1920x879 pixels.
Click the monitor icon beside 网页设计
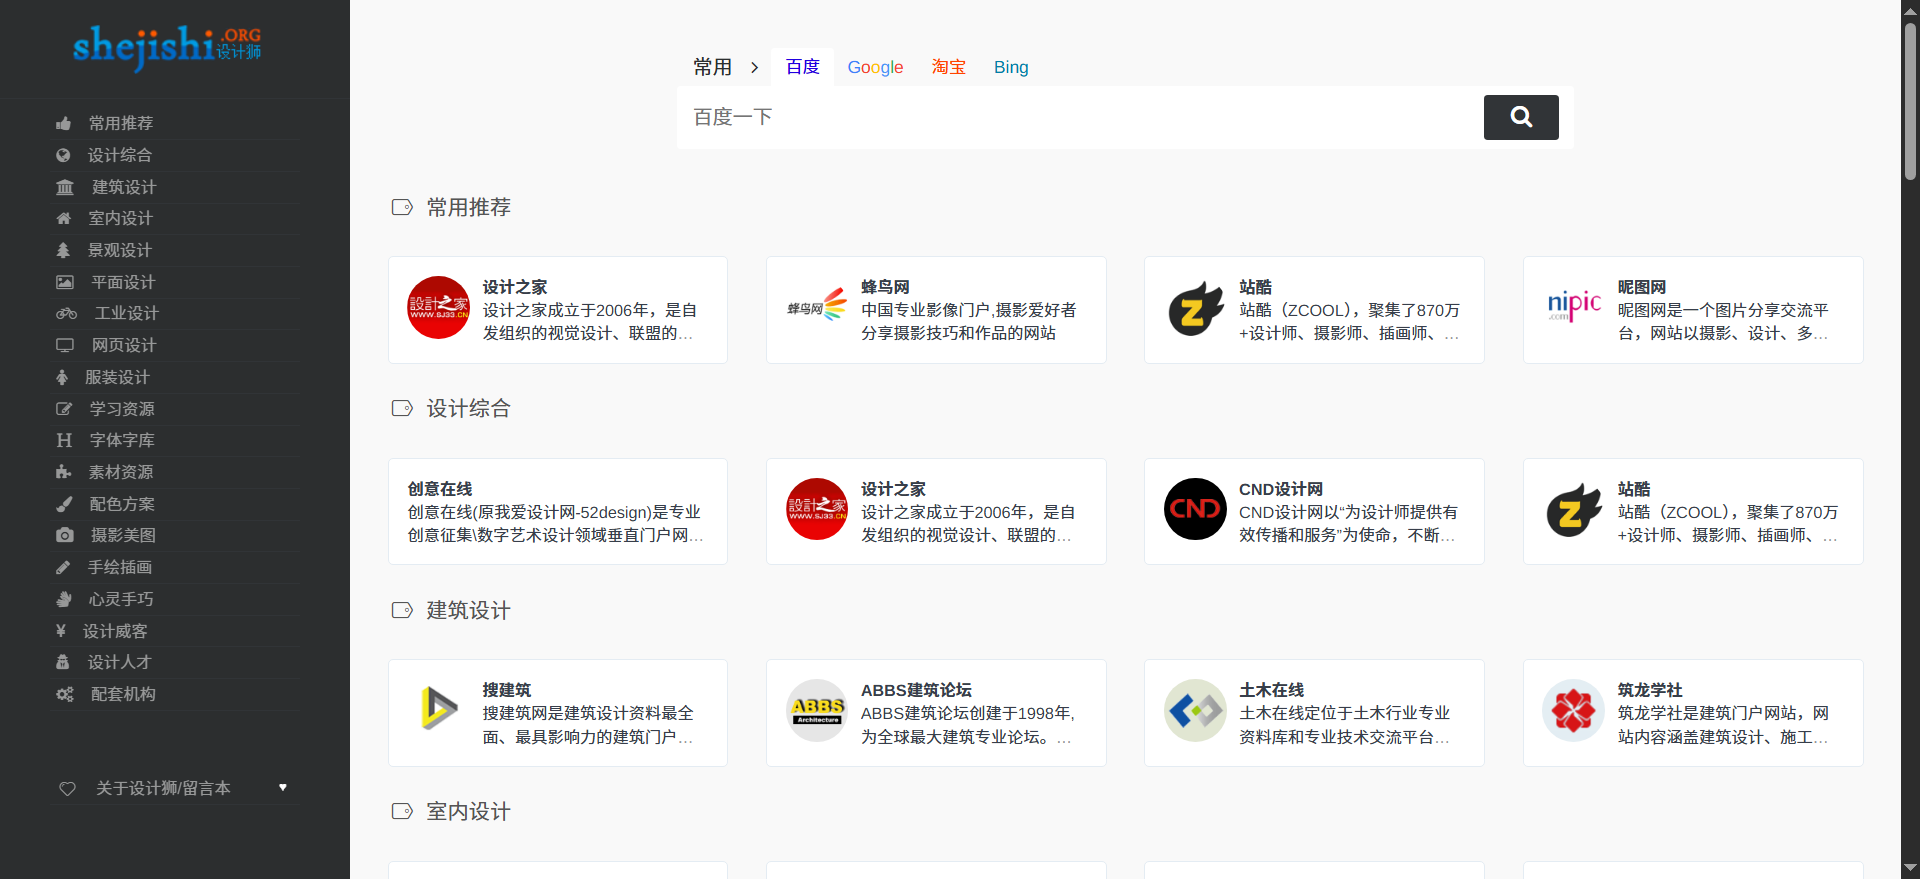click(65, 345)
